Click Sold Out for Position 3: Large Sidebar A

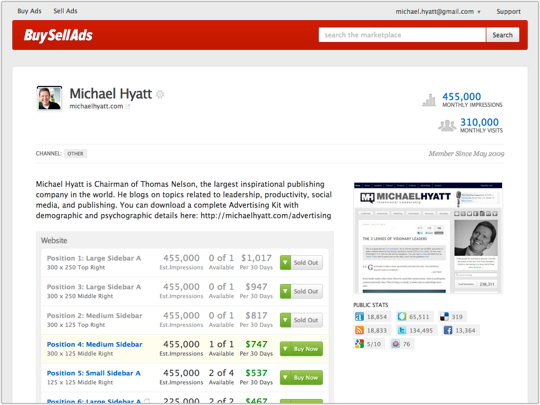[x=306, y=291]
